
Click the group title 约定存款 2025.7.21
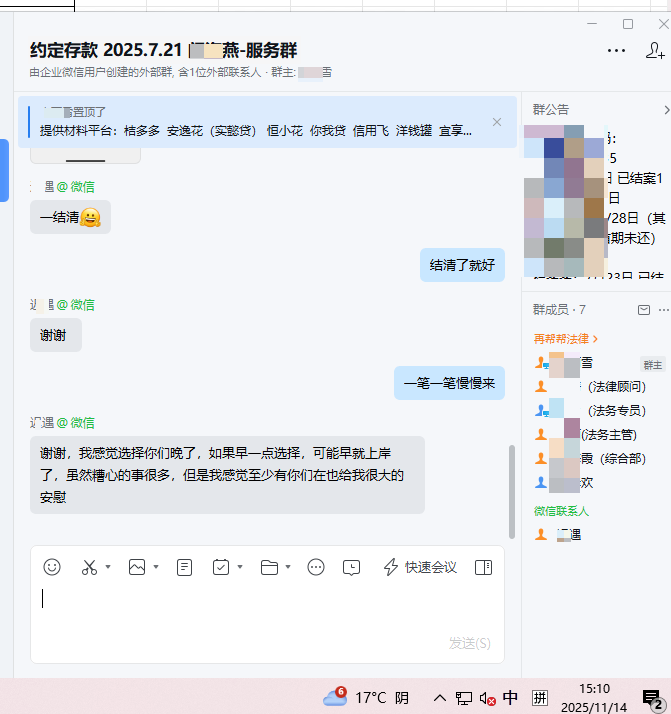[163, 50]
